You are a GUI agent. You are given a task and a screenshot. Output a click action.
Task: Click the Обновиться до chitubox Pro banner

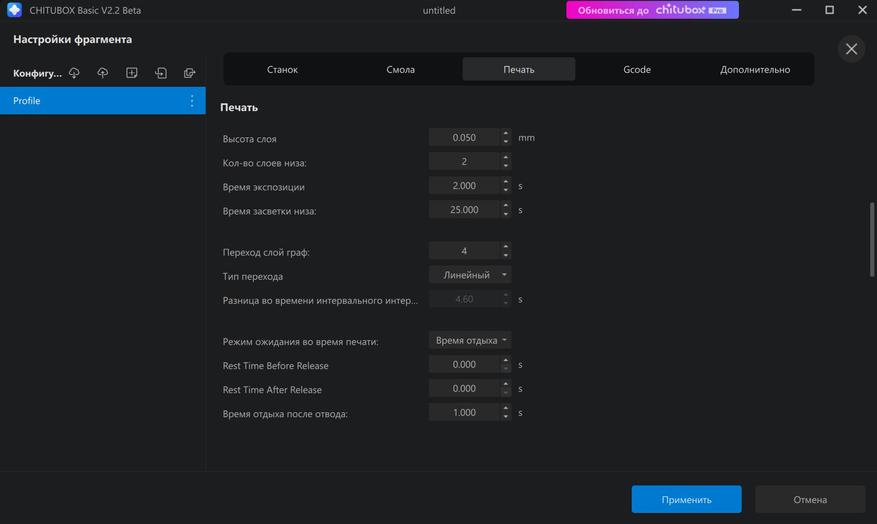click(x=652, y=10)
